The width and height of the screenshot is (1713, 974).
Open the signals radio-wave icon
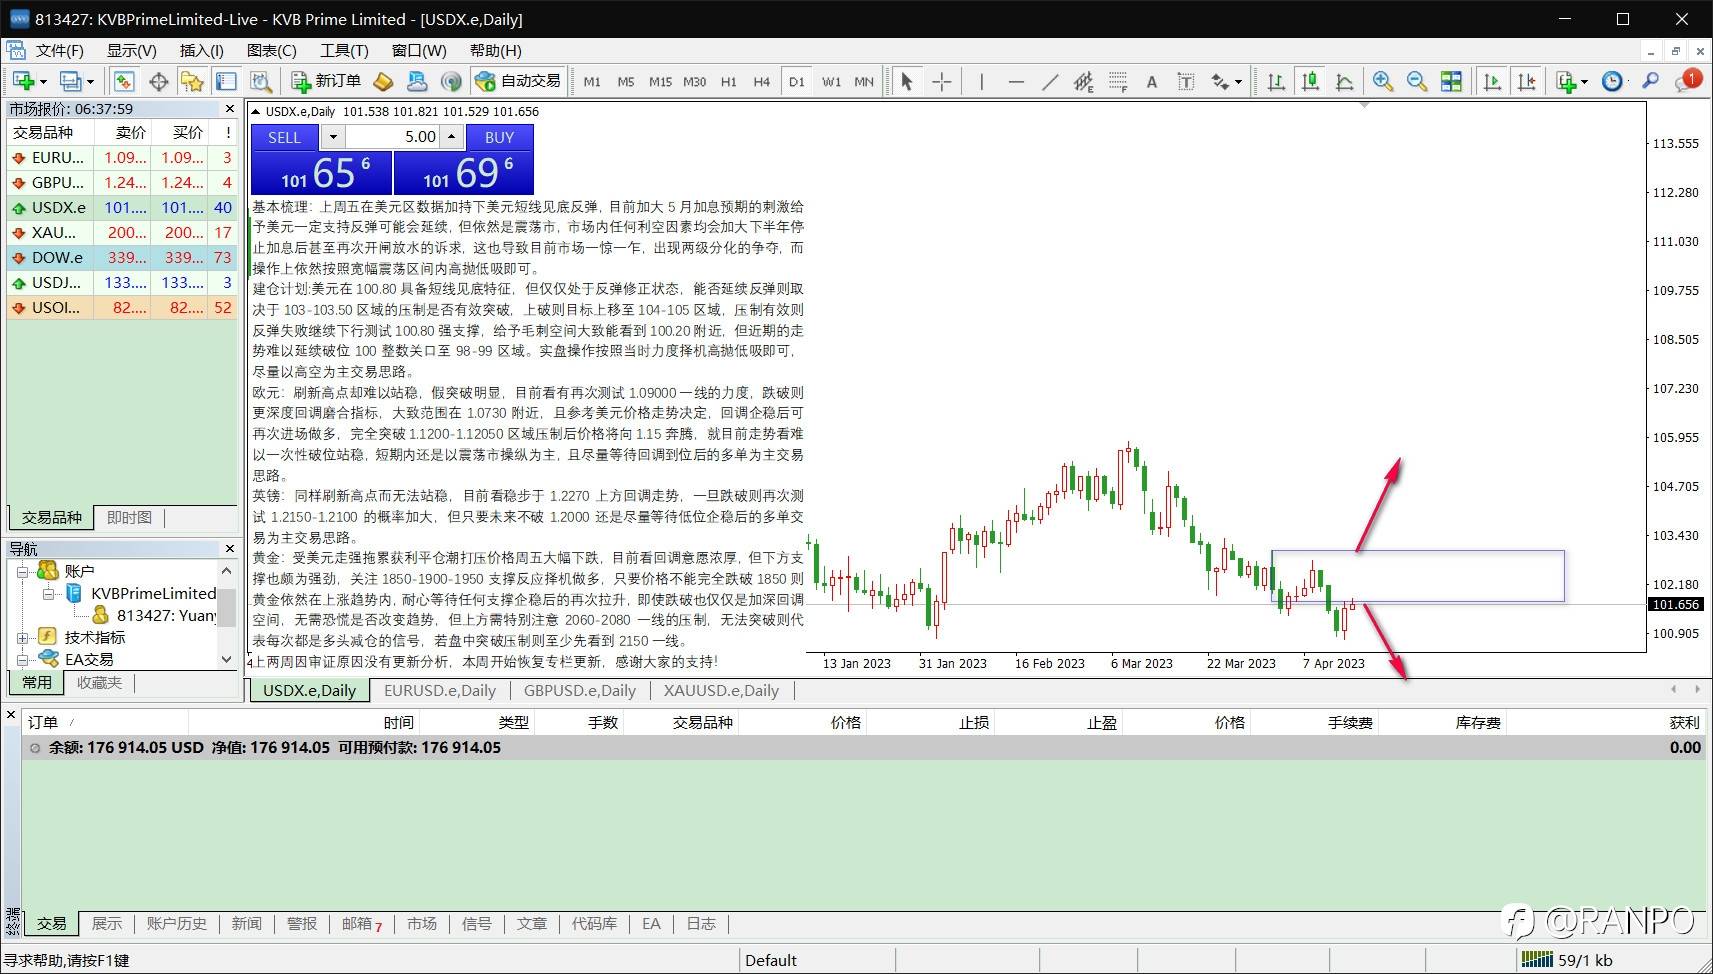452,81
